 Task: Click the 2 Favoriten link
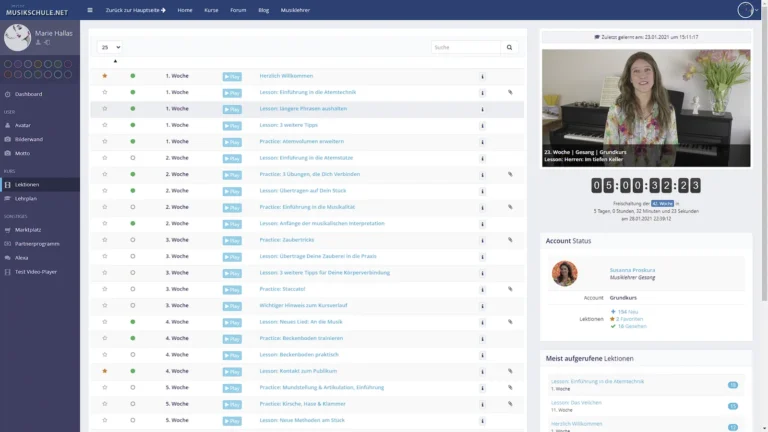point(629,319)
